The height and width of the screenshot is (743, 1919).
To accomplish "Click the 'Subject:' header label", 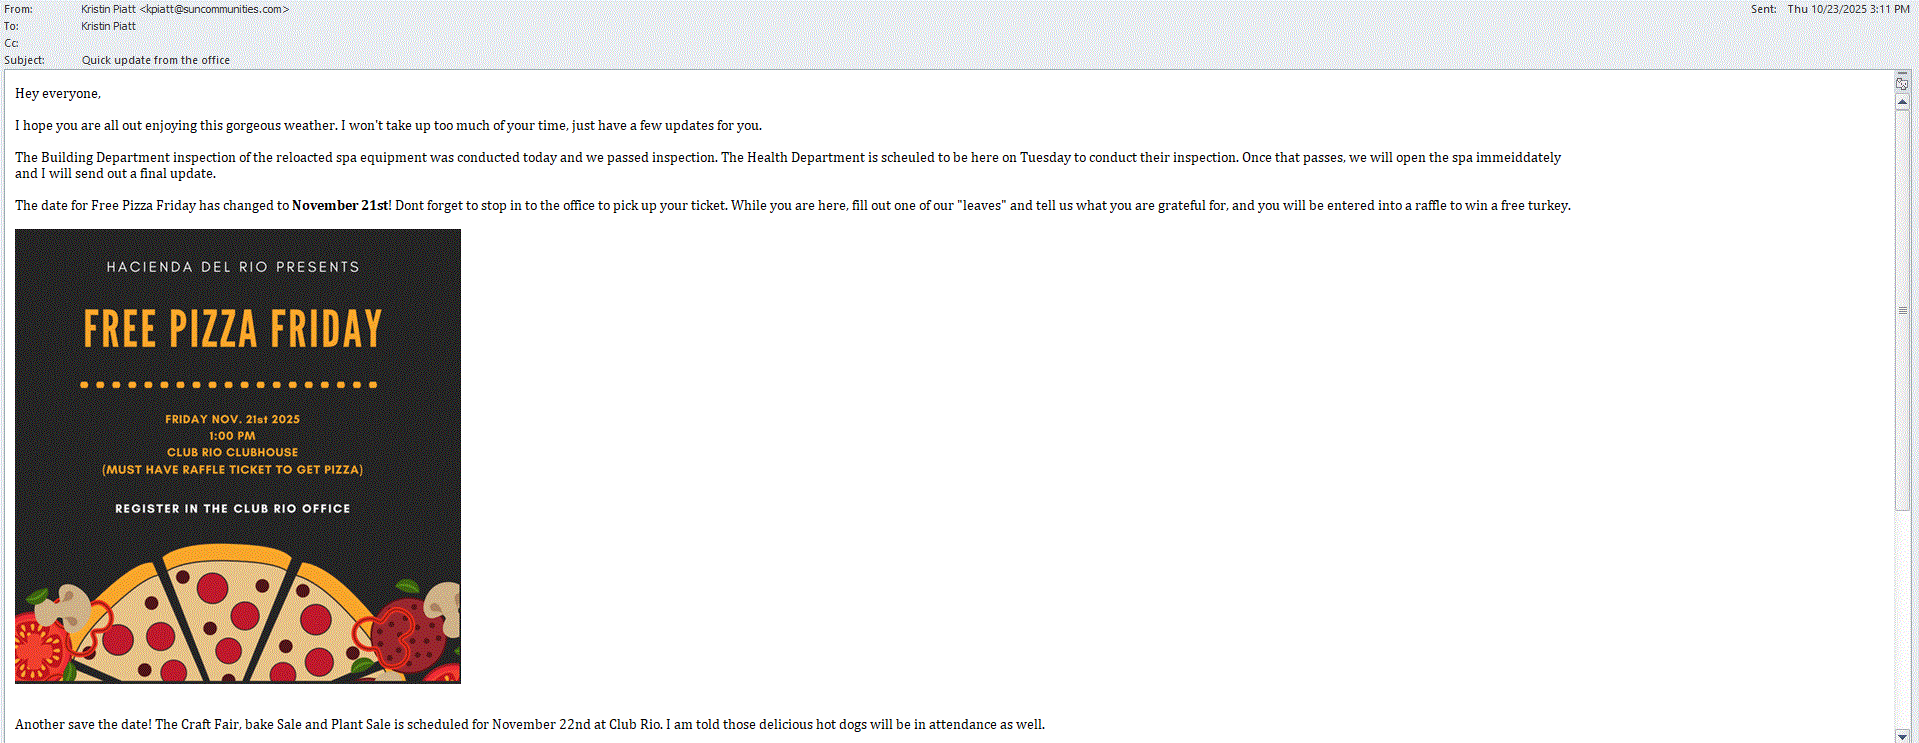I will 24,60.
